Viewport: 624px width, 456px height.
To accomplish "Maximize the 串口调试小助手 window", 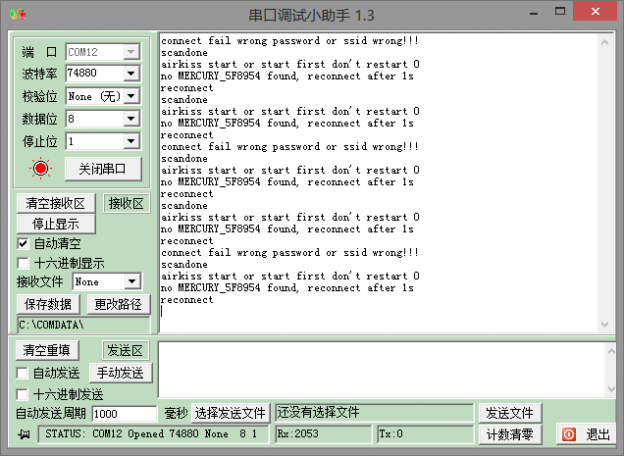I will click(x=560, y=12).
